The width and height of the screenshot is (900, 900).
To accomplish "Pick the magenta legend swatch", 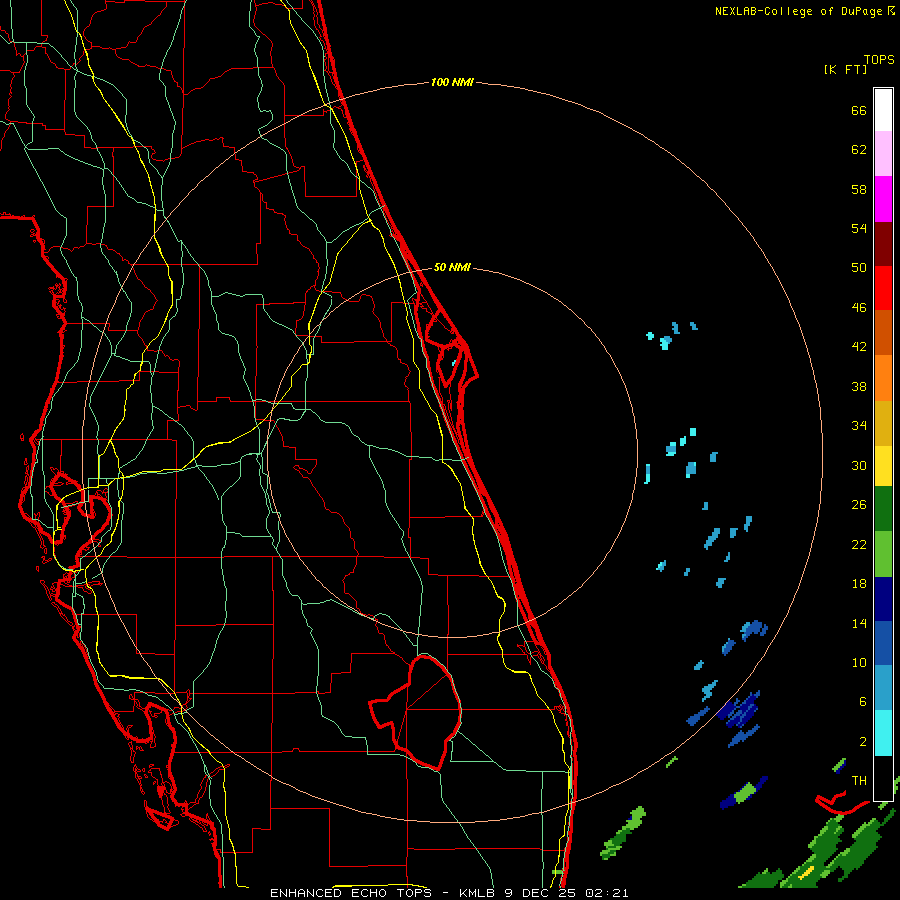I will point(883,199).
